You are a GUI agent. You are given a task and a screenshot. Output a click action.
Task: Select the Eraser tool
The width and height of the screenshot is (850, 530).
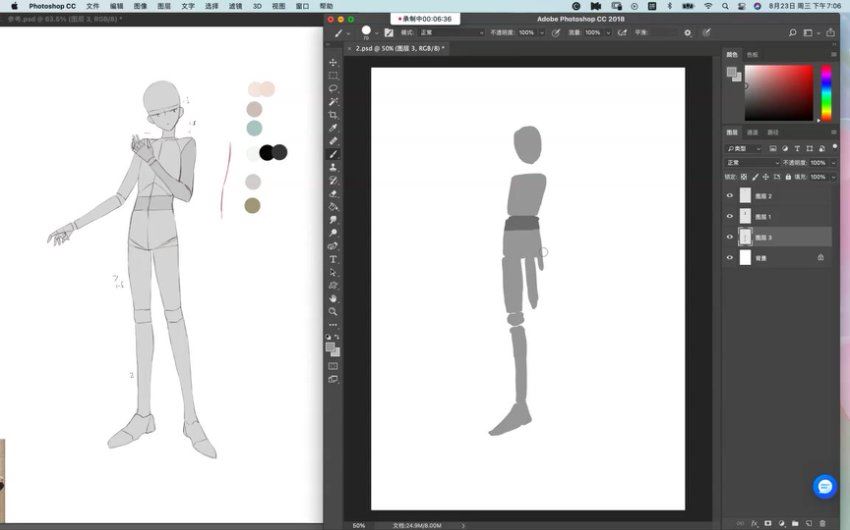point(333,193)
